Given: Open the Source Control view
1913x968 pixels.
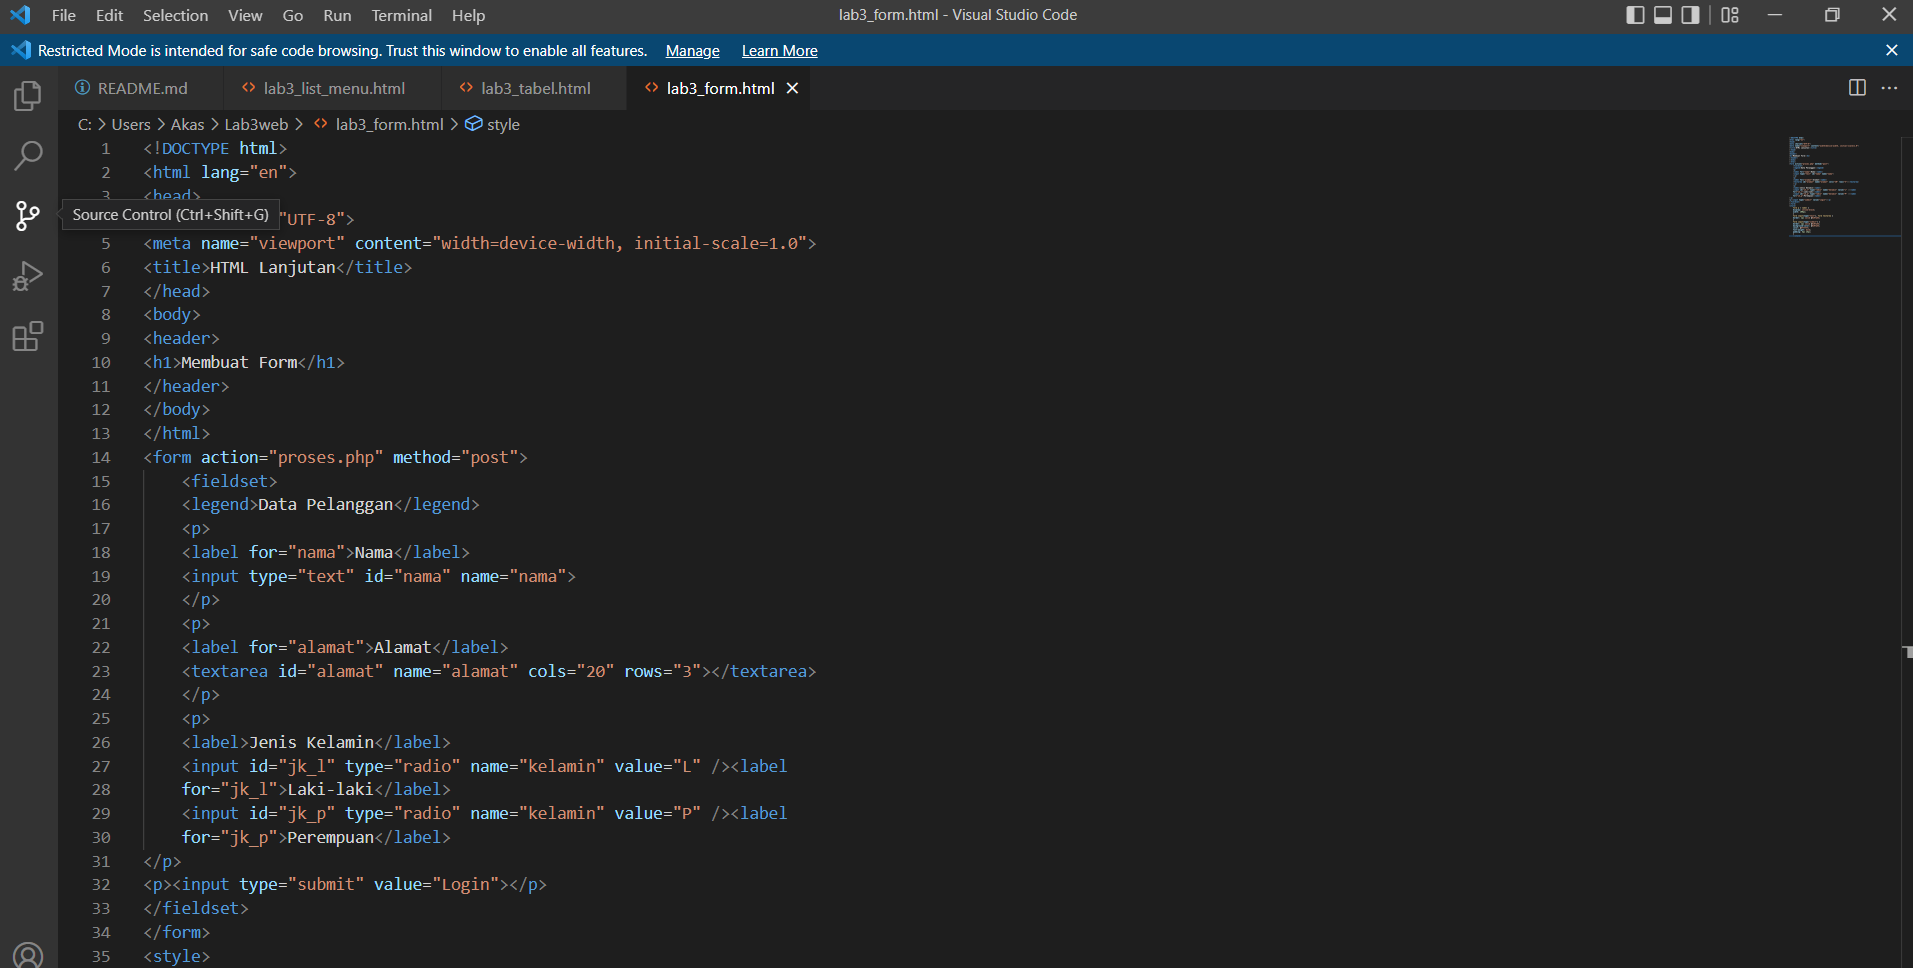Looking at the screenshot, I should [27, 216].
